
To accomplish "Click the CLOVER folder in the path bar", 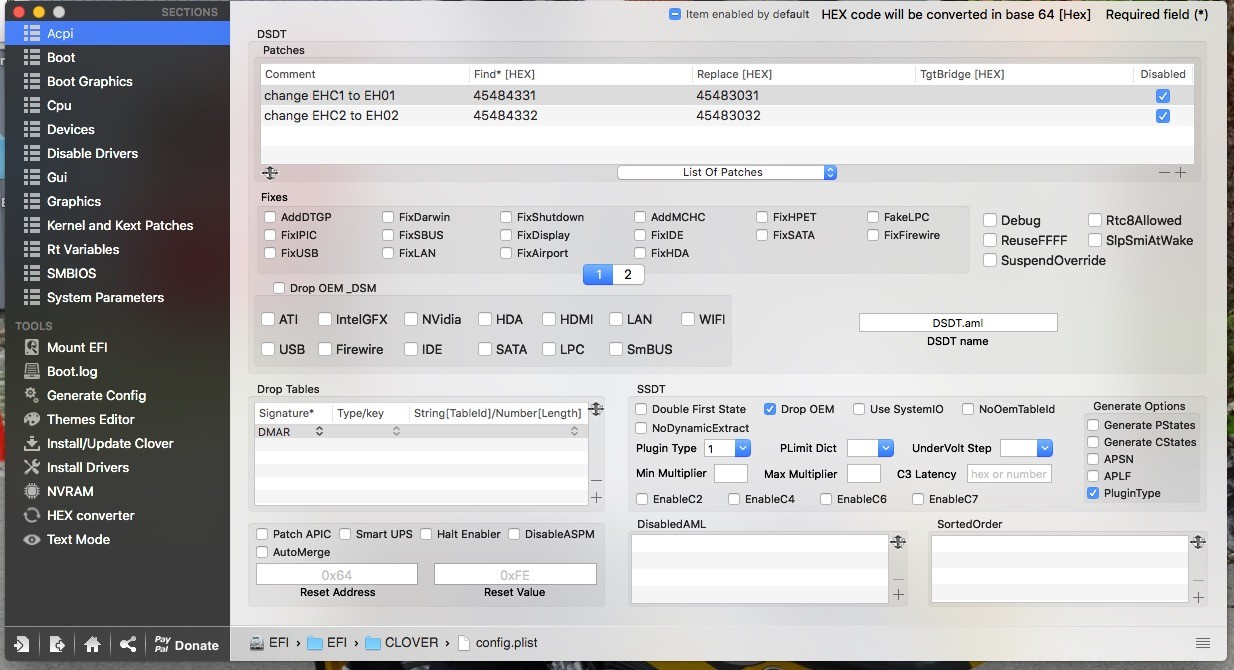I will 402,643.
